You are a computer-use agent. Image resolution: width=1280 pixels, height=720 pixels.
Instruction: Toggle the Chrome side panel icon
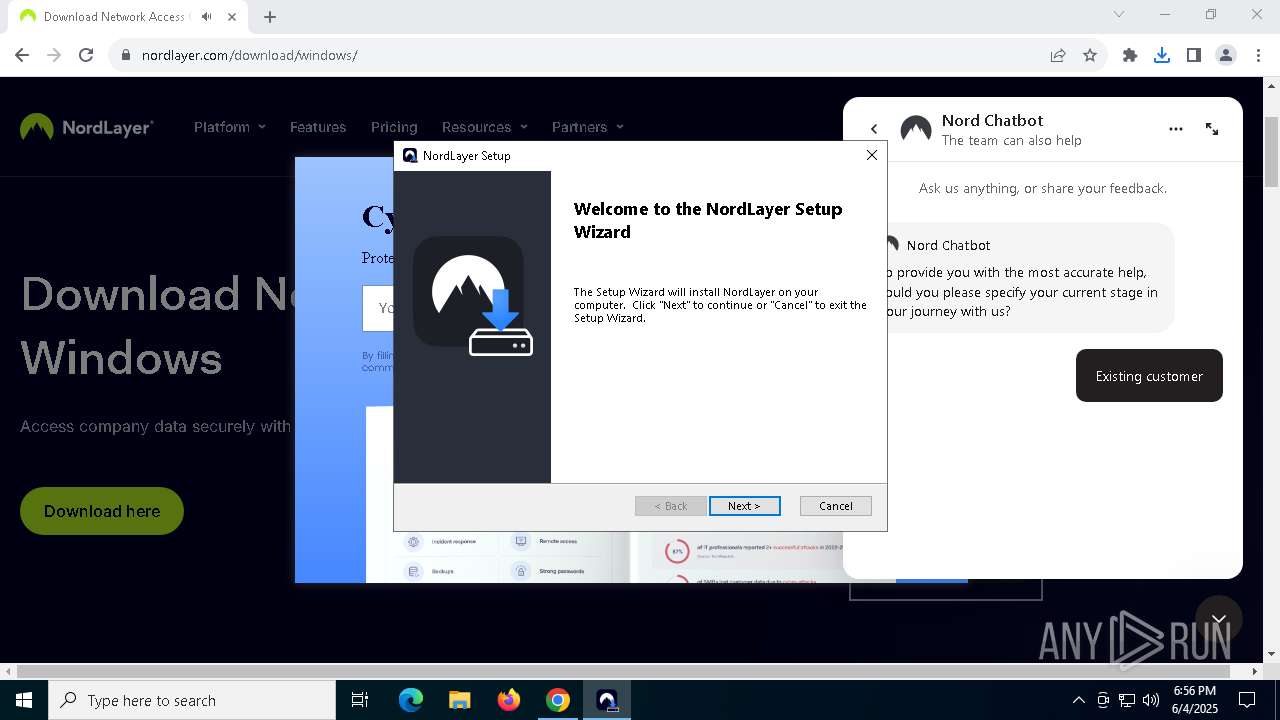click(1194, 55)
